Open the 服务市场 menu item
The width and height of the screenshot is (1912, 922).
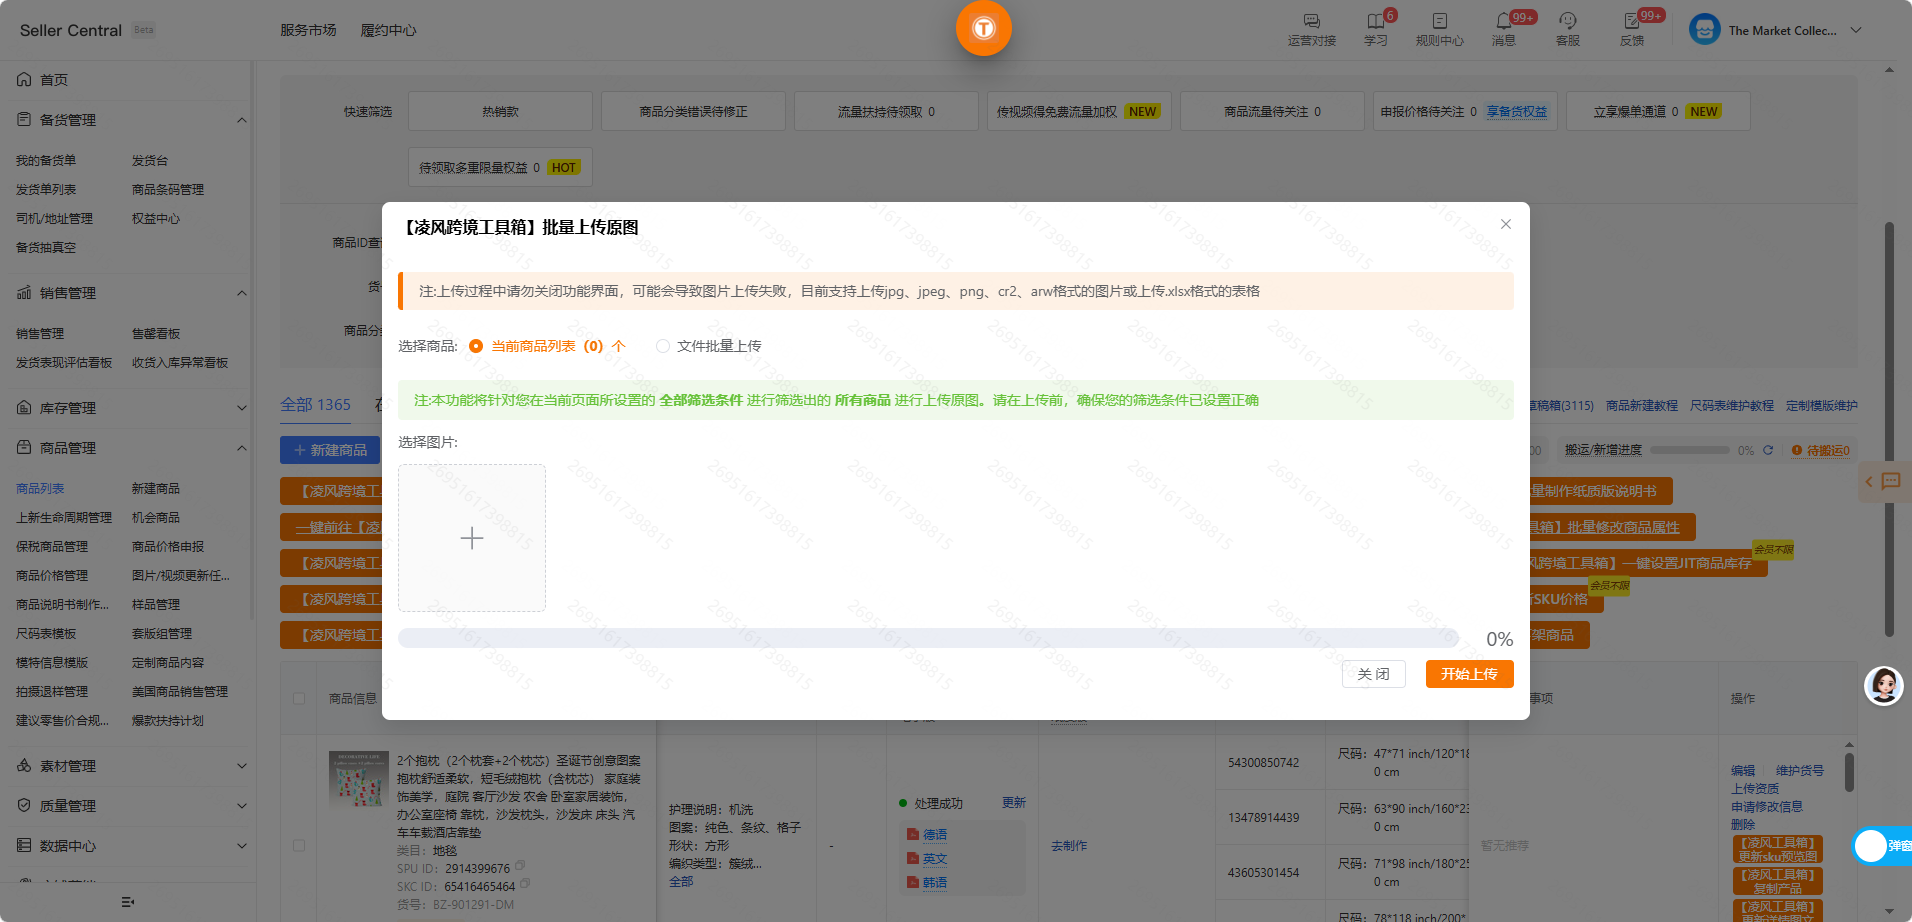point(307,30)
